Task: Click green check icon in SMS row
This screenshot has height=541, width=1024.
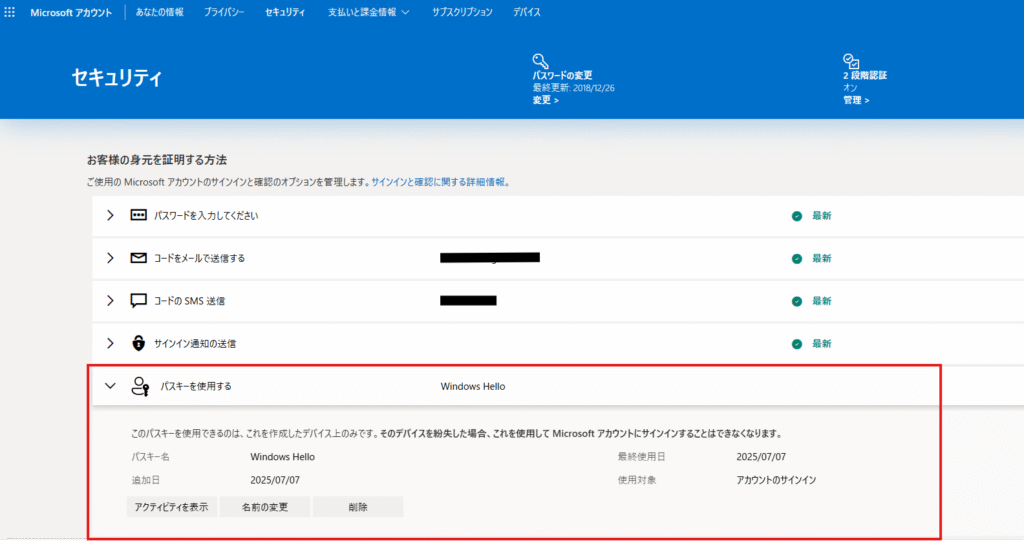Action: click(797, 301)
